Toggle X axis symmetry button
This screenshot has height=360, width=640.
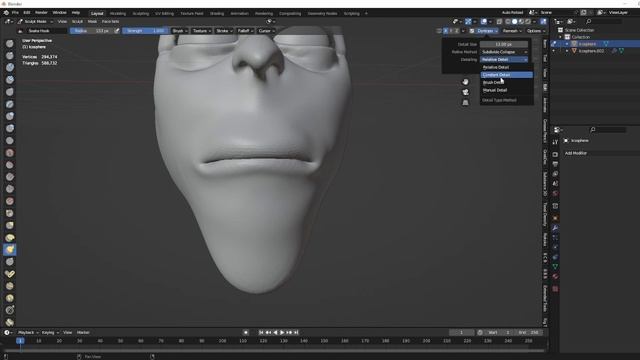pos(445,31)
